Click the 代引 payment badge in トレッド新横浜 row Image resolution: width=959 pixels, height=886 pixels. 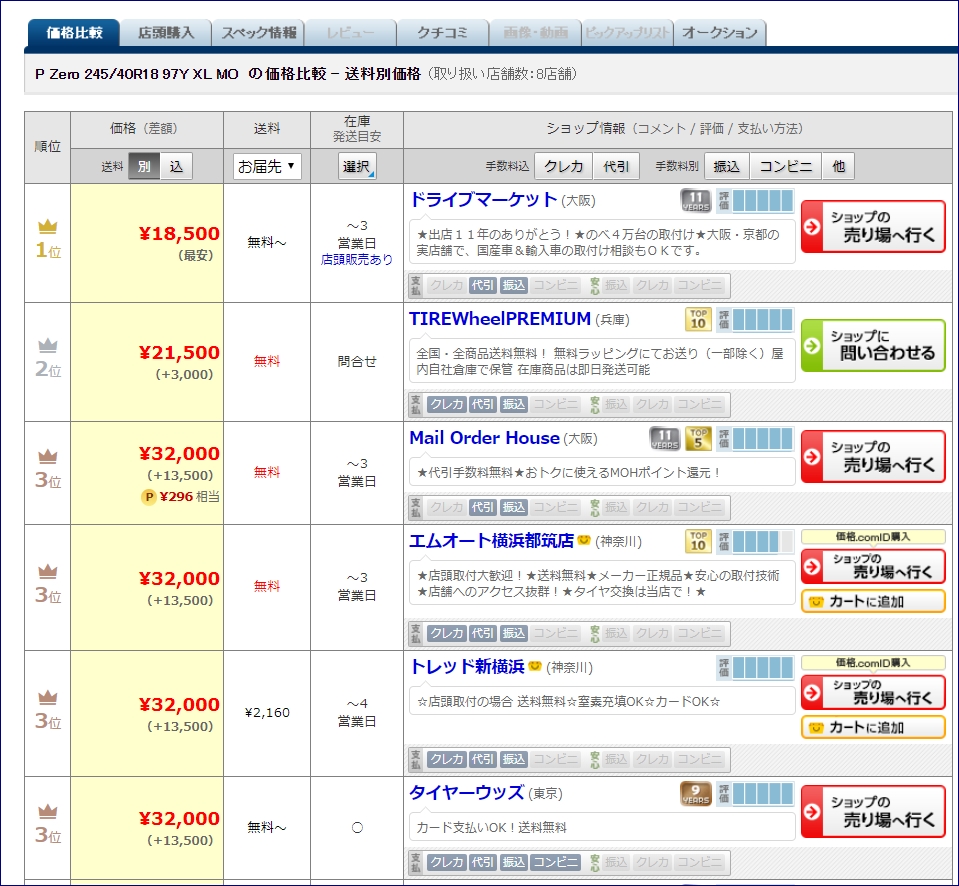[x=483, y=759]
